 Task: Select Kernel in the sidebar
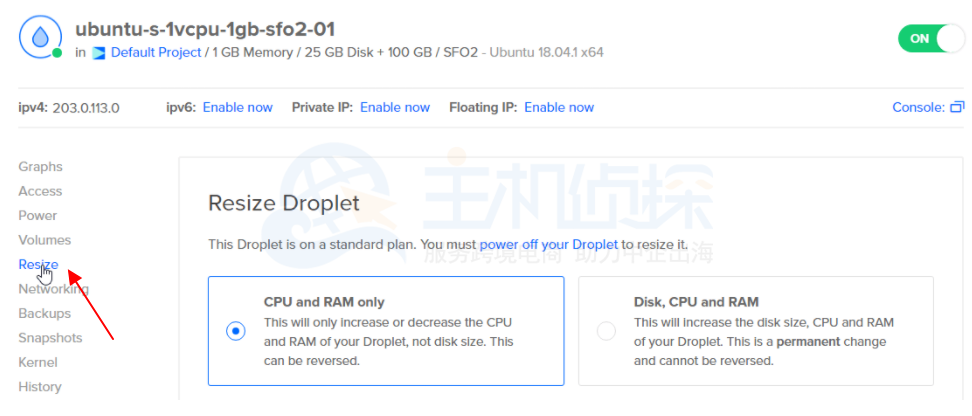point(38,362)
